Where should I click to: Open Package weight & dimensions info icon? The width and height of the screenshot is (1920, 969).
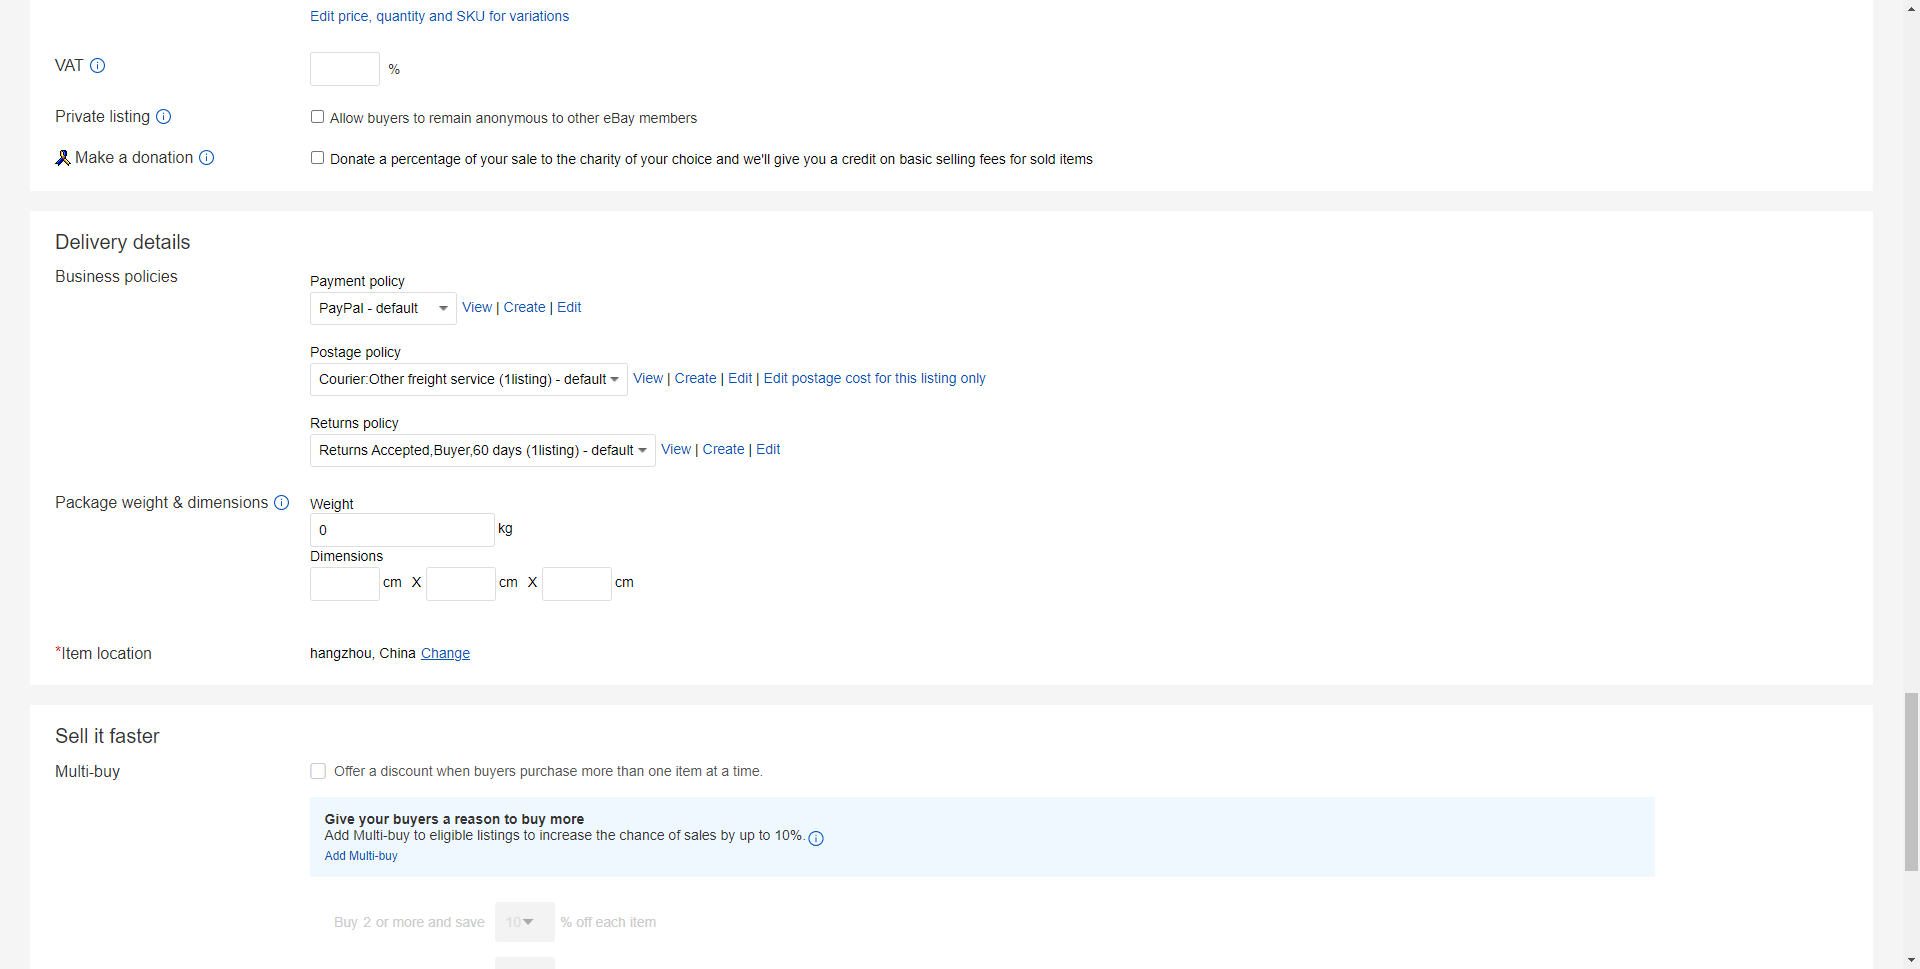tap(282, 503)
